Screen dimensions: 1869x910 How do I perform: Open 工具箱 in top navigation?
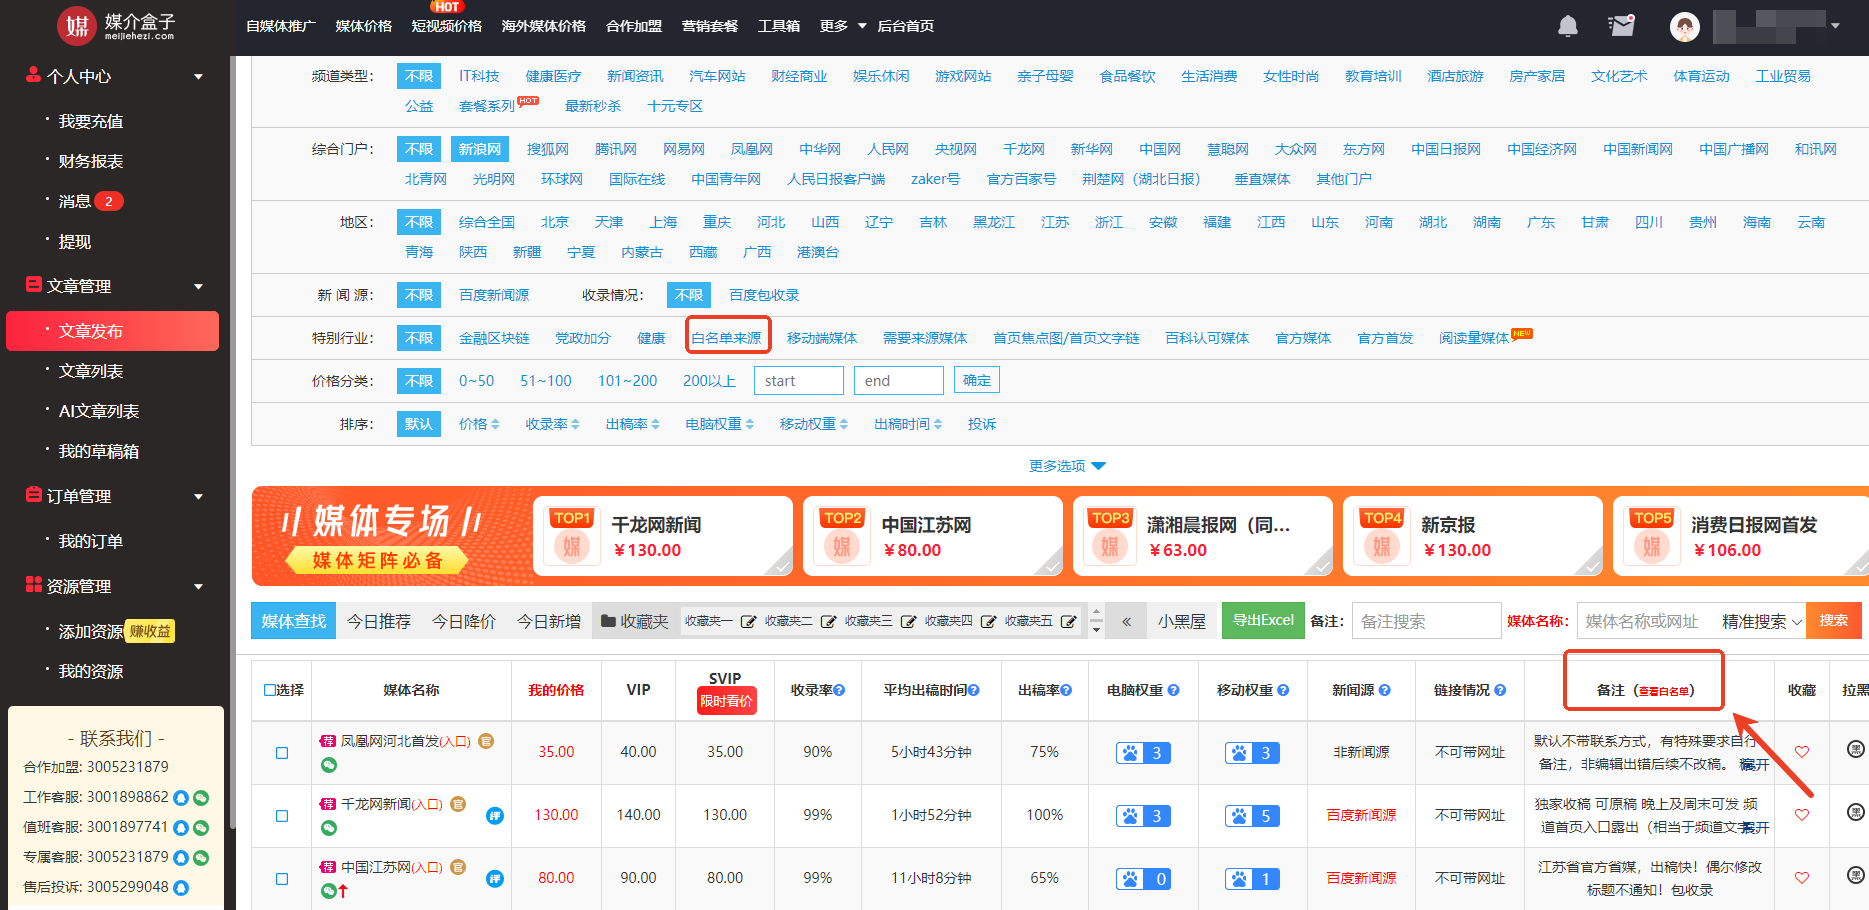pyautogui.click(x=779, y=26)
